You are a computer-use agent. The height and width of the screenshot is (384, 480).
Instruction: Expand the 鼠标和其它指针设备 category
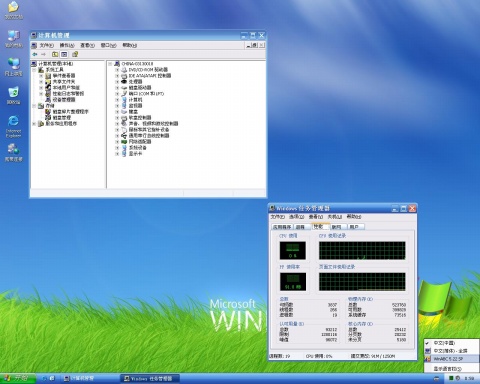tap(117, 130)
